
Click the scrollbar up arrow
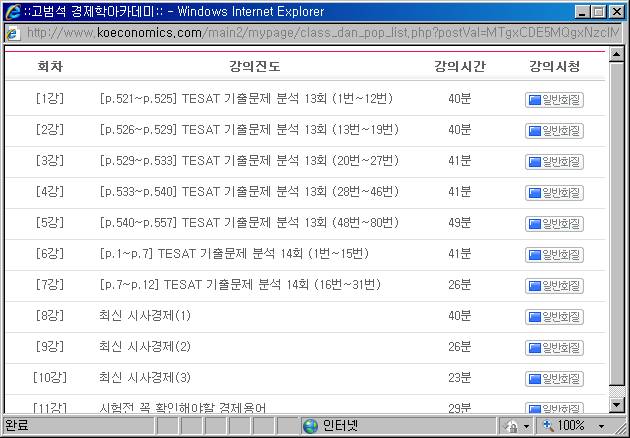[617, 56]
